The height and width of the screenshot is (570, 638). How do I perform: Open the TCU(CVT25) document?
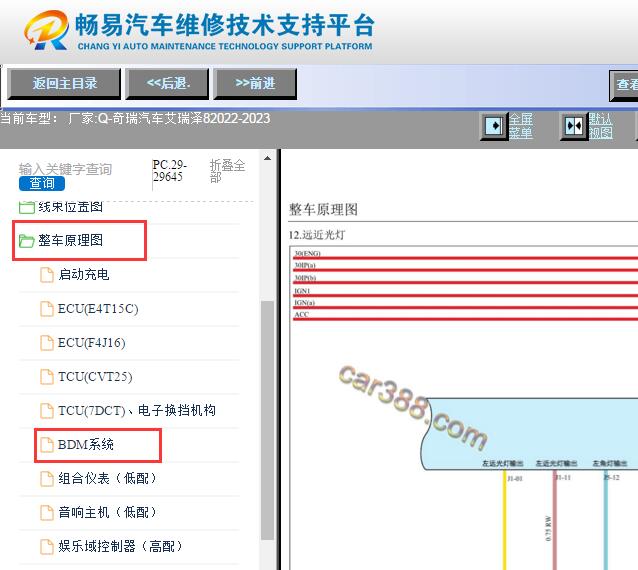click(95, 377)
